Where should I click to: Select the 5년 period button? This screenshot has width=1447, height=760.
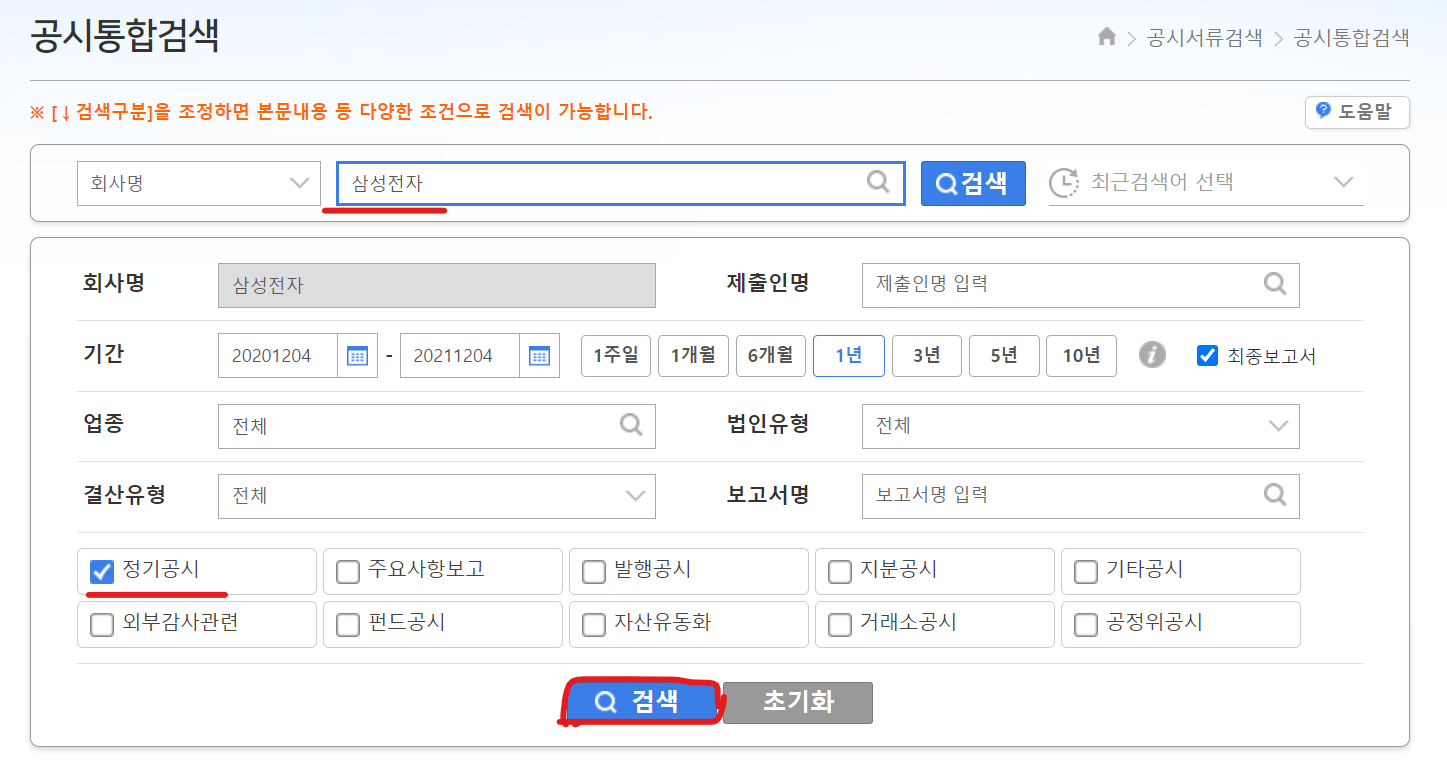(x=1004, y=355)
